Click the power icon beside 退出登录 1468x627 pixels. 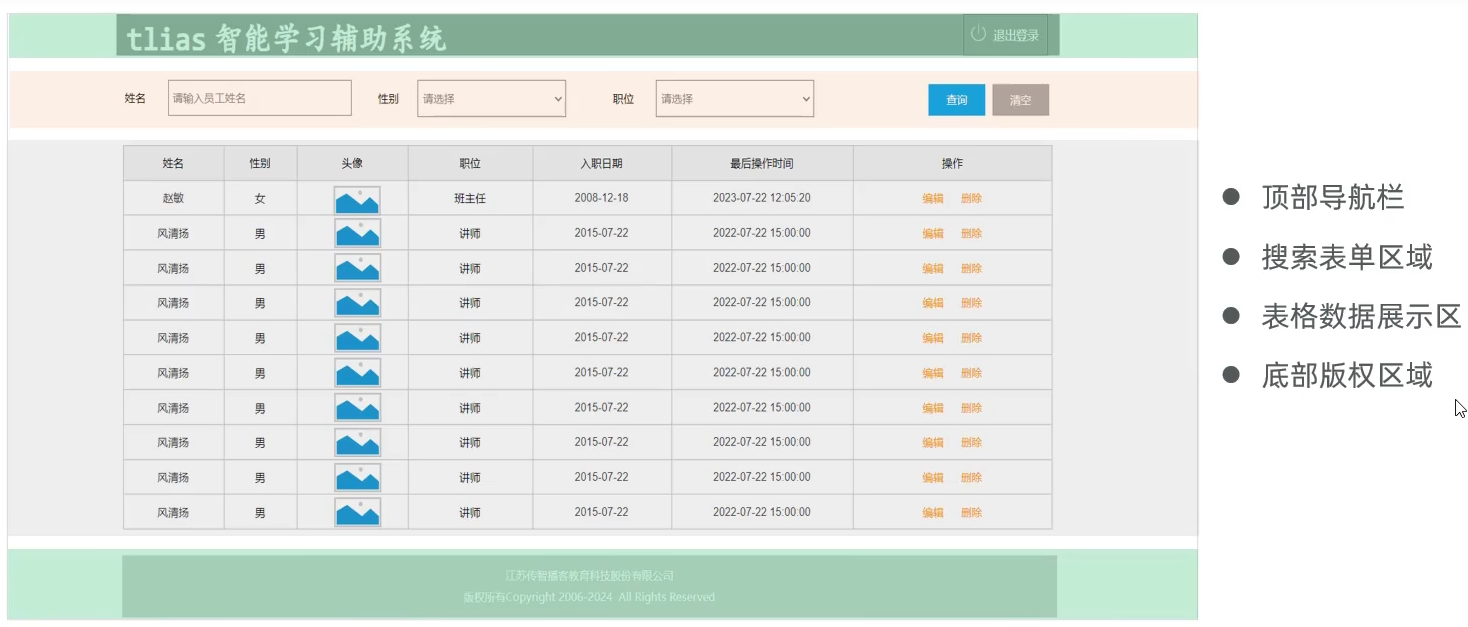[x=978, y=34]
